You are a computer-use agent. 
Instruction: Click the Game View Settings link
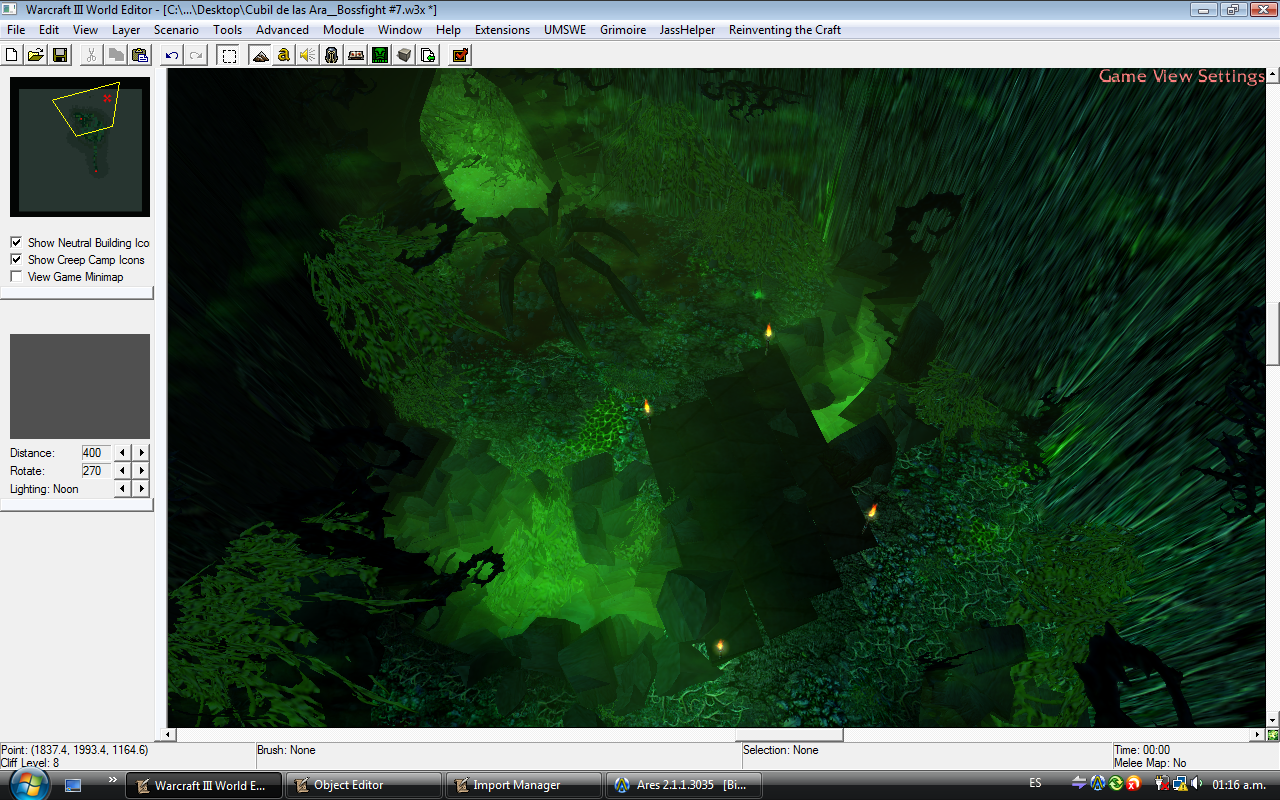(1181, 76)
